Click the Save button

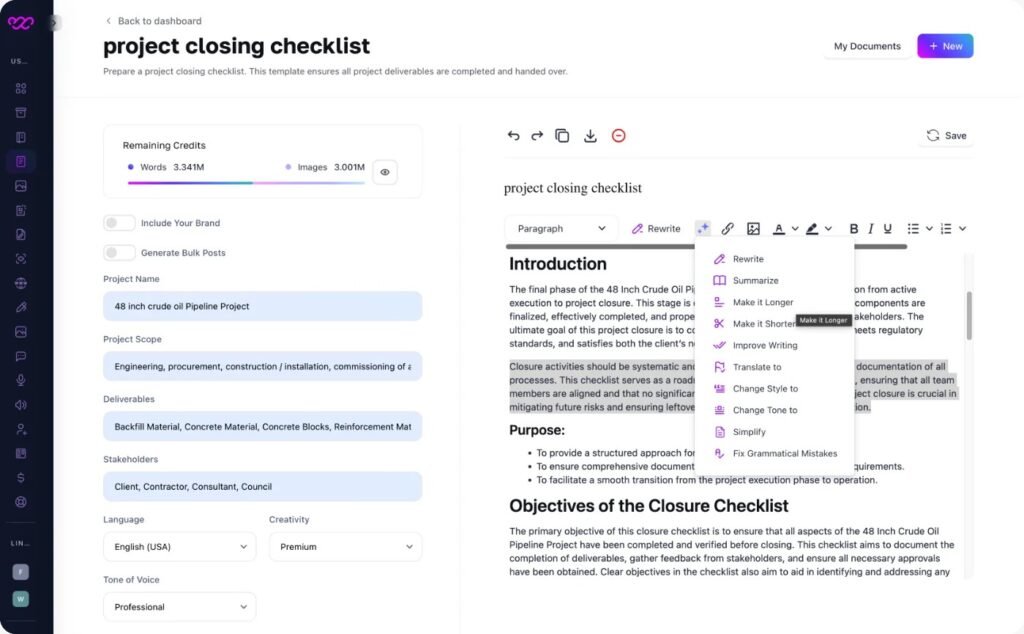[x=946, y=135]
